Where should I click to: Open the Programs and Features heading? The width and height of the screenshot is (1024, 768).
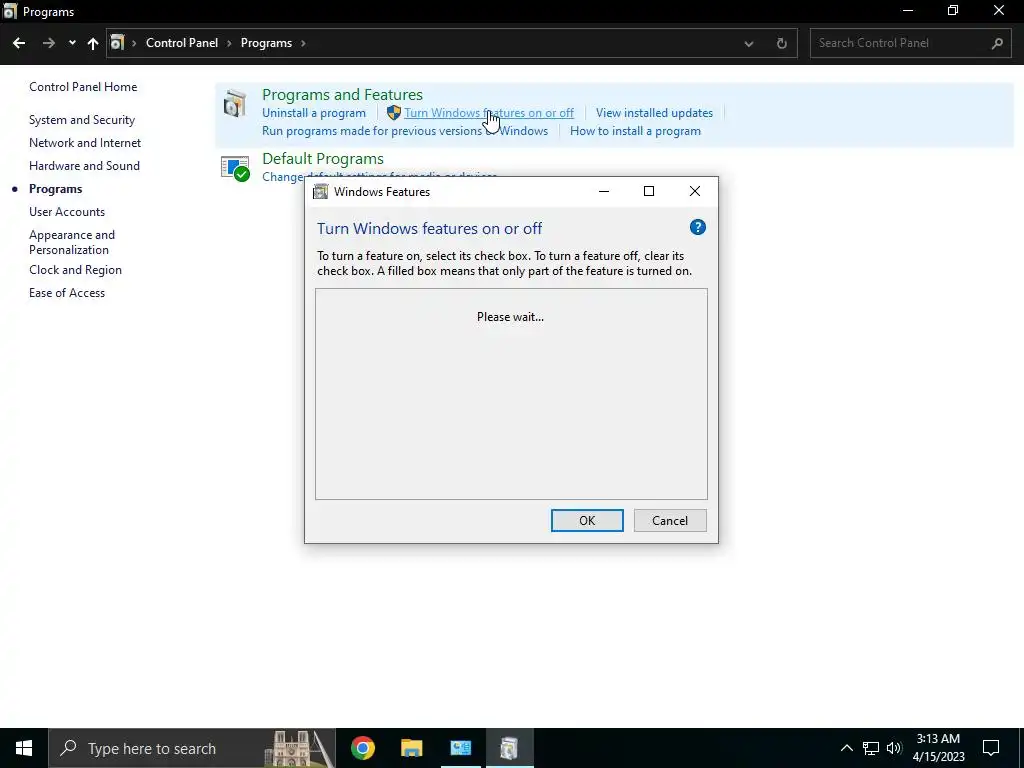[x=342, y=95]
